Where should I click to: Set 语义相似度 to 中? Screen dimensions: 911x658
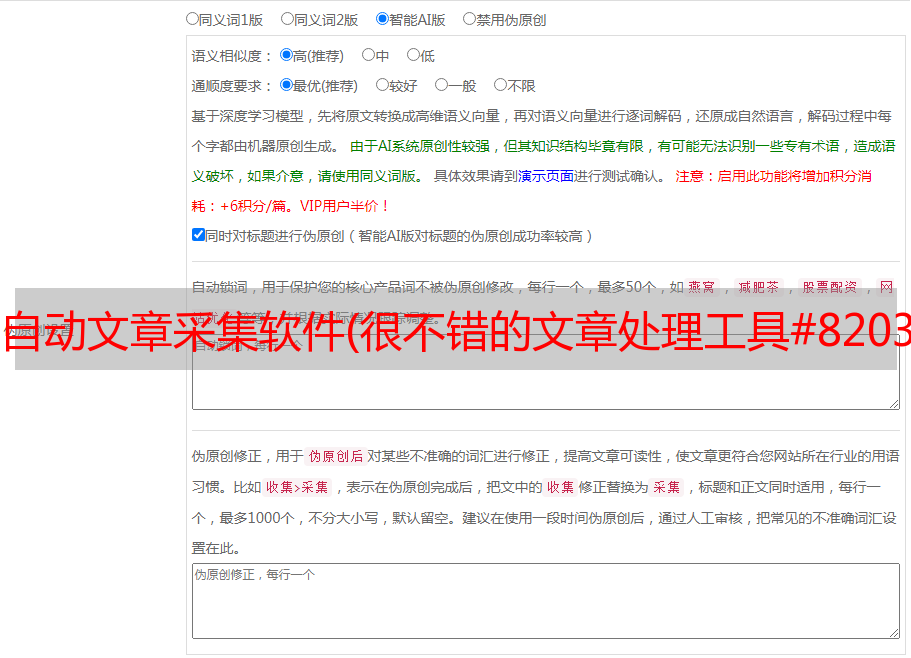point(368,55)
